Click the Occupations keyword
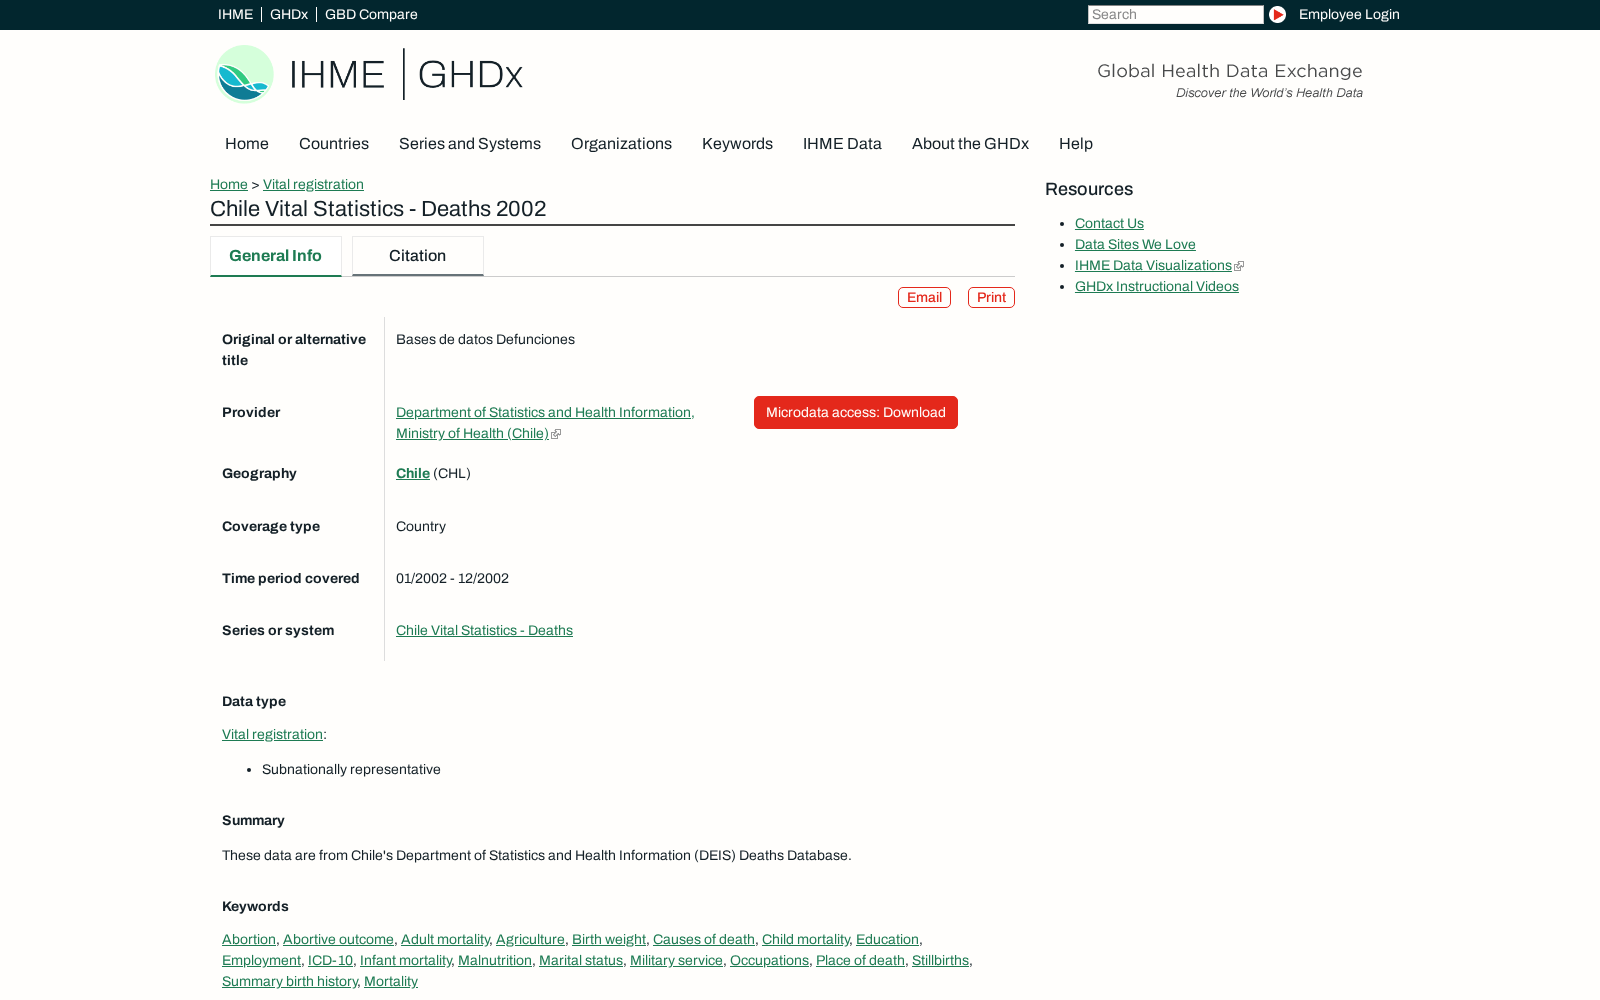 (769, 961)
